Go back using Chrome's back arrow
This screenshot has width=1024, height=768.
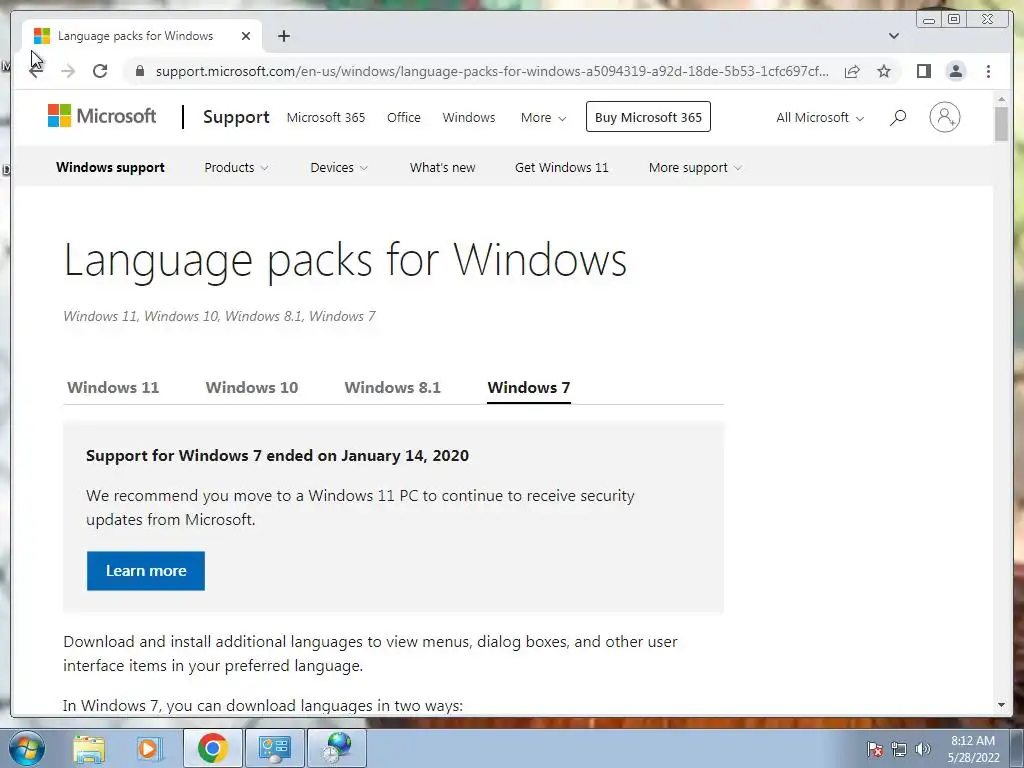36,71
